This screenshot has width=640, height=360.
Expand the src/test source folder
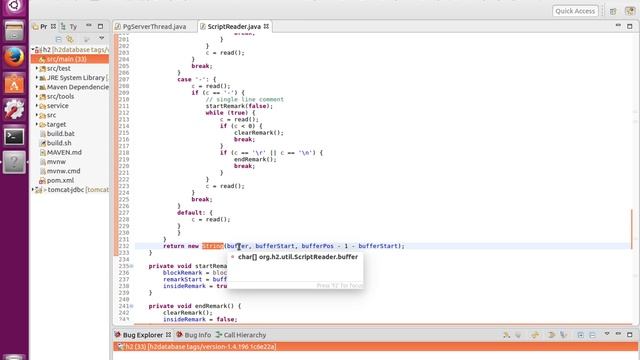[x=37, y=68]
